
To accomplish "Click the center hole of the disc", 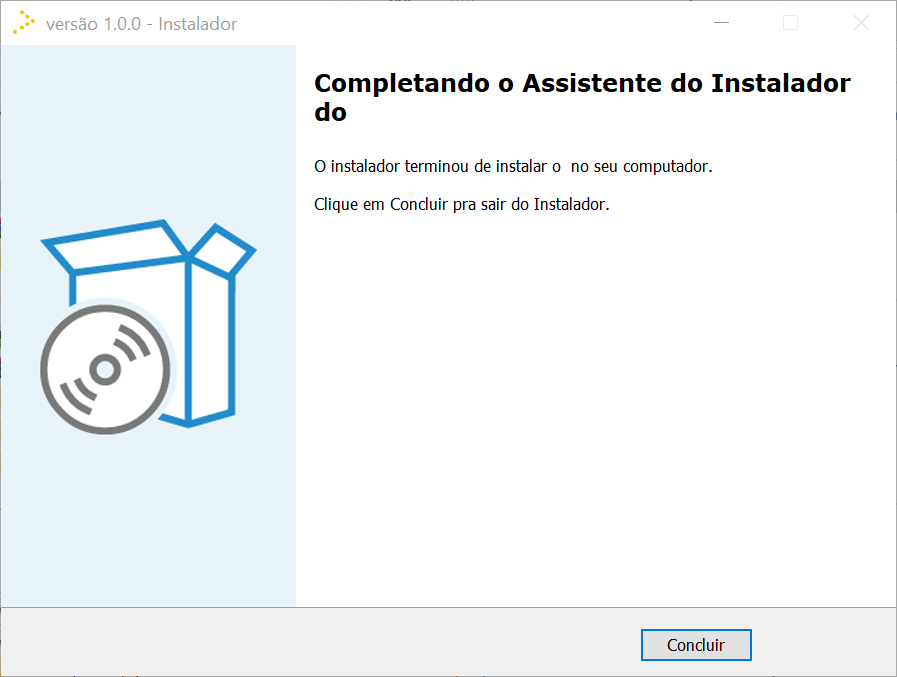I will [105, 369].
